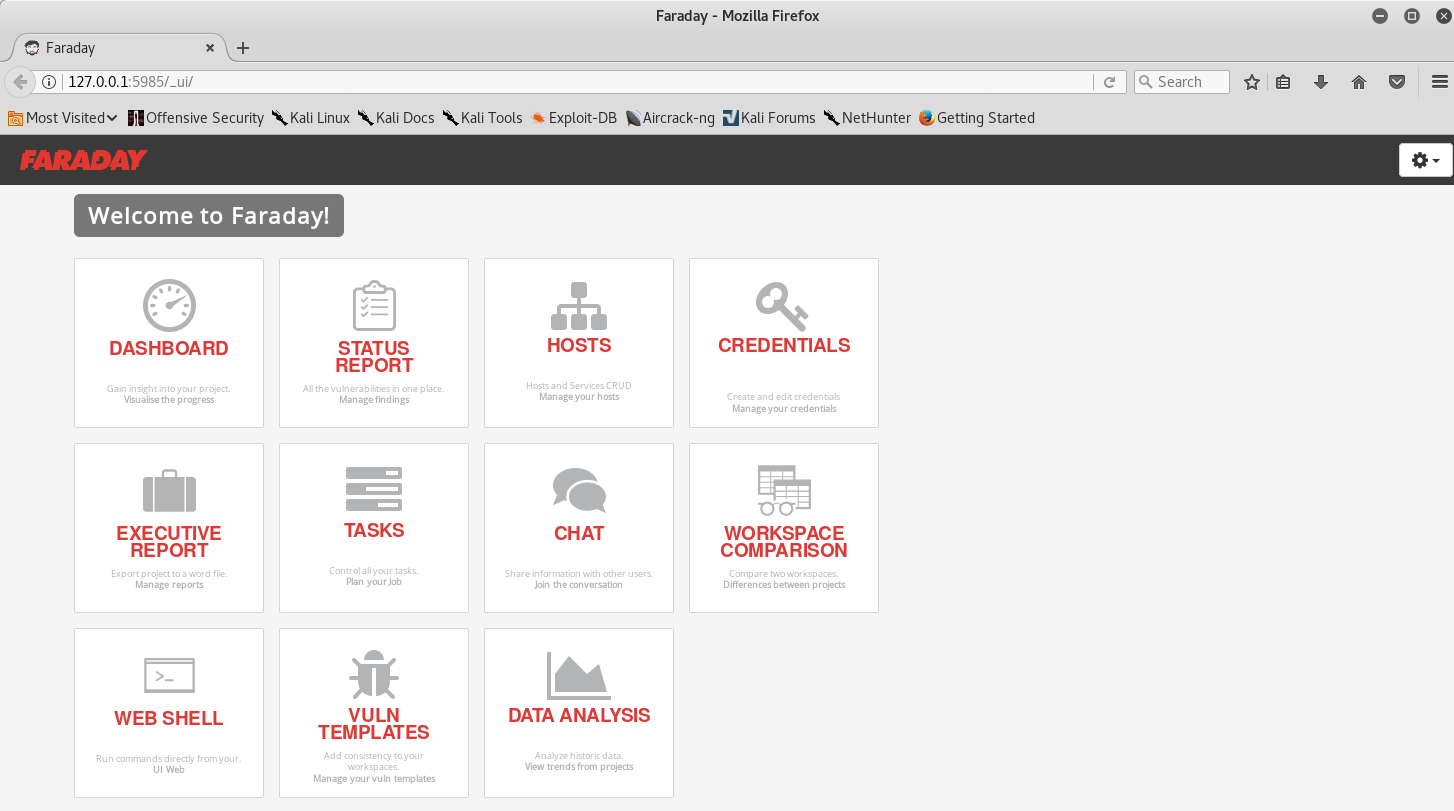1454x811 pixels.
Task: Click the Vuln Templates bug icon
Action: 374,675
